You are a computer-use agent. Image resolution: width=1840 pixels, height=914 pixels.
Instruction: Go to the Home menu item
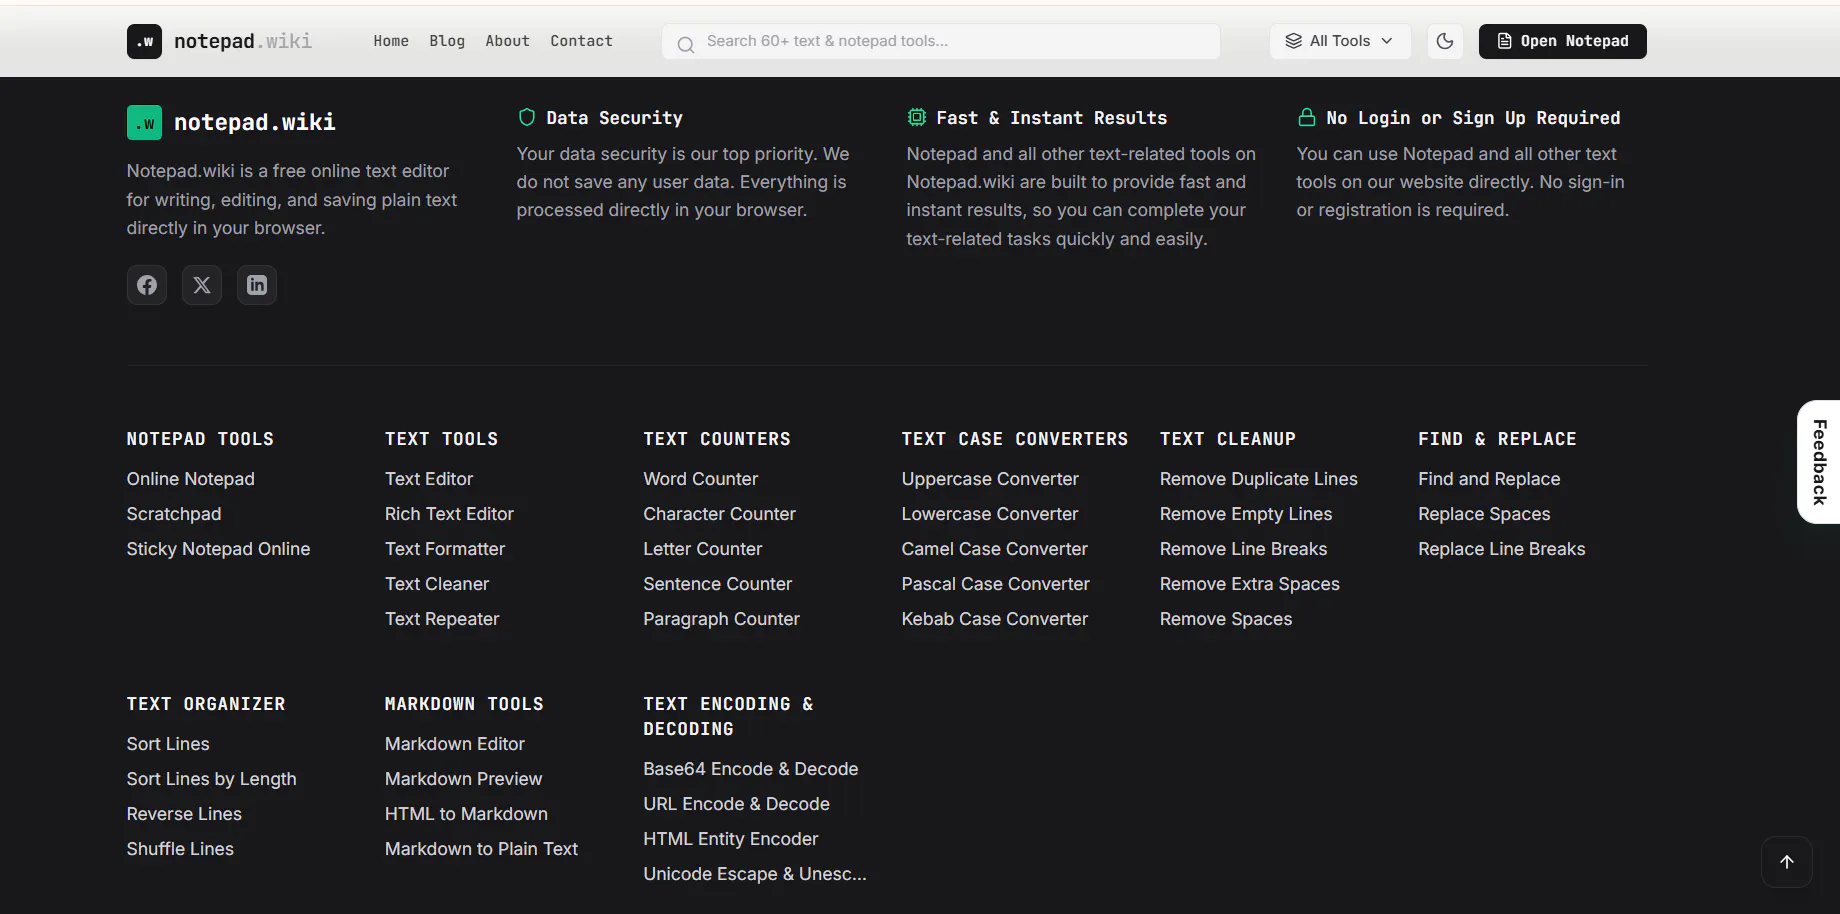(391, 41)
